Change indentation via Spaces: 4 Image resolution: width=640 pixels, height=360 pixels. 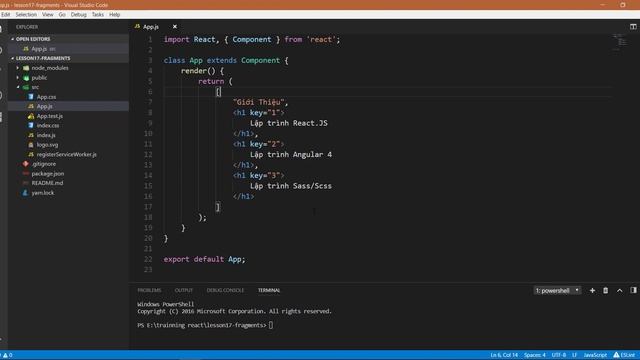535,355
